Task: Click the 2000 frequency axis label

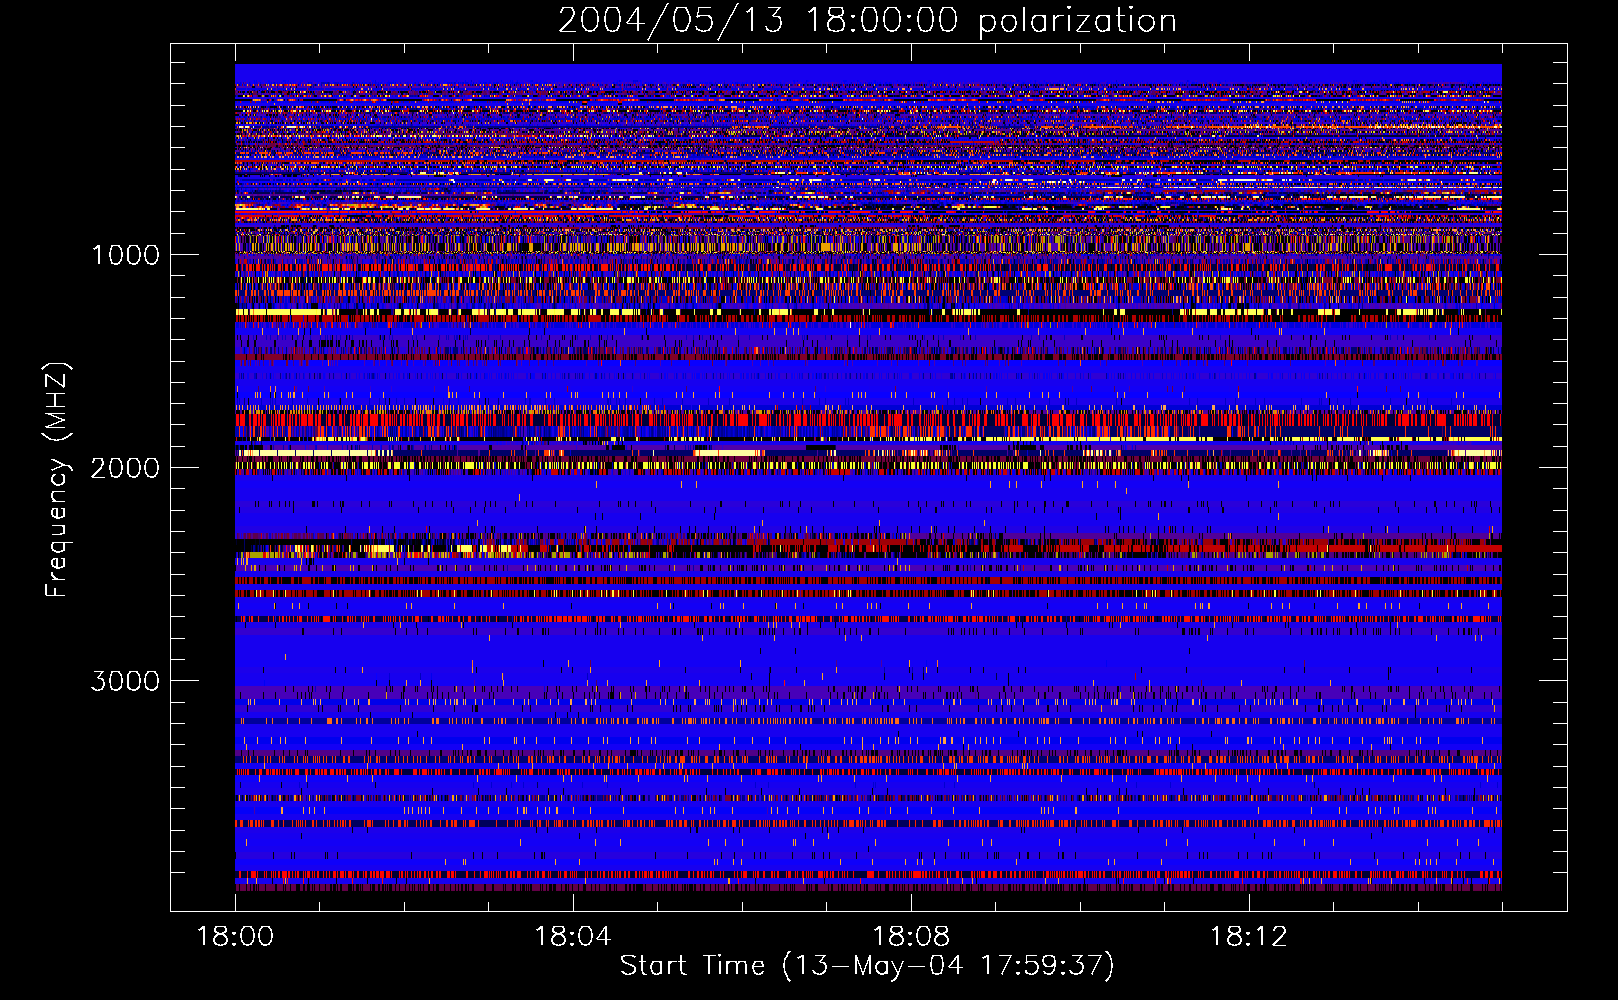Action: tap(125, 468)
